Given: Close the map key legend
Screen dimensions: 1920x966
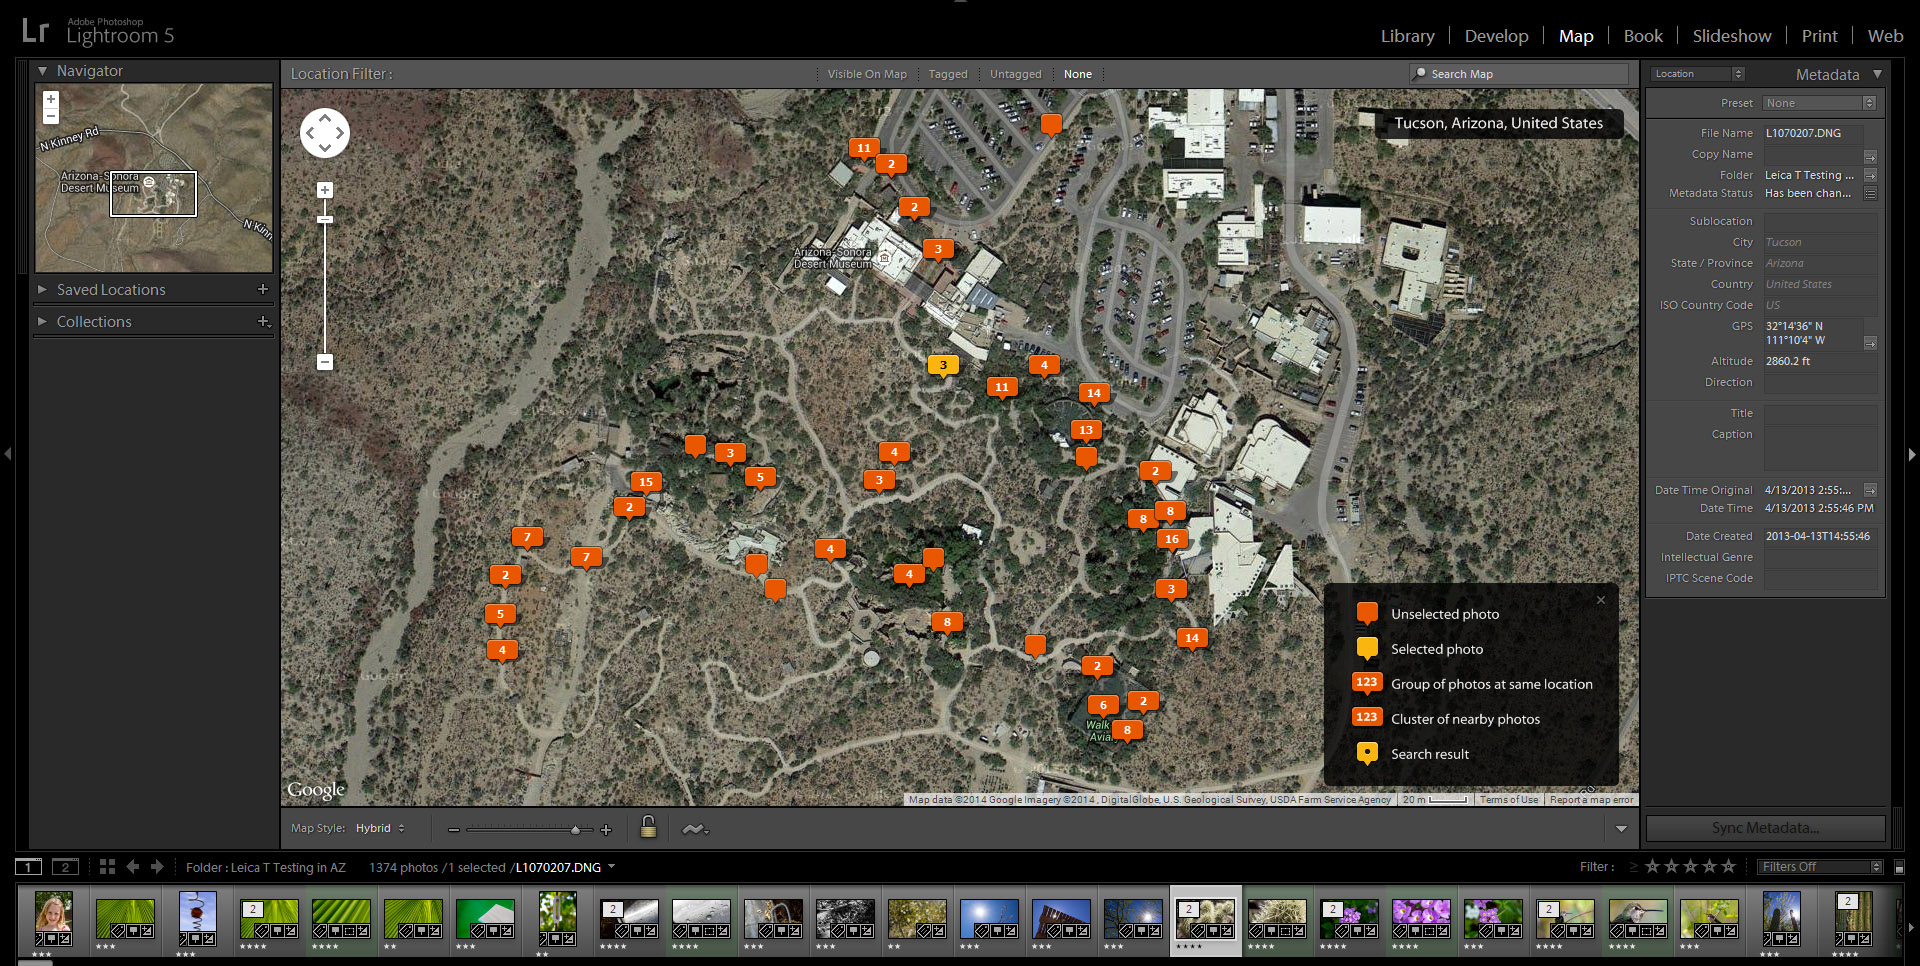Looking at the screenshot, I should tap(1601, 600).
